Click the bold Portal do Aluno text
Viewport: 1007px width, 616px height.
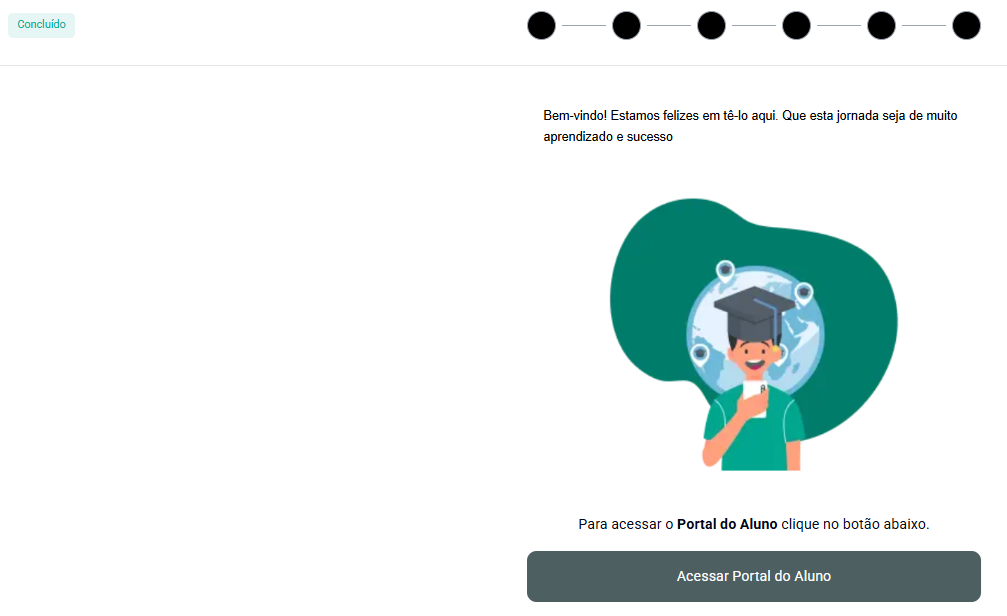click(727, 524)
